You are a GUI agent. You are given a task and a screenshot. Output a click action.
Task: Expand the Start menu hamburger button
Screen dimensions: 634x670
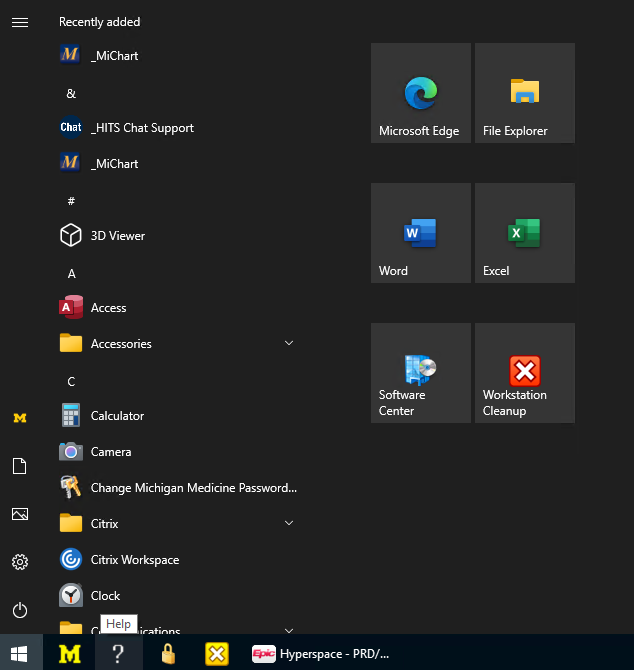(20, 22)
